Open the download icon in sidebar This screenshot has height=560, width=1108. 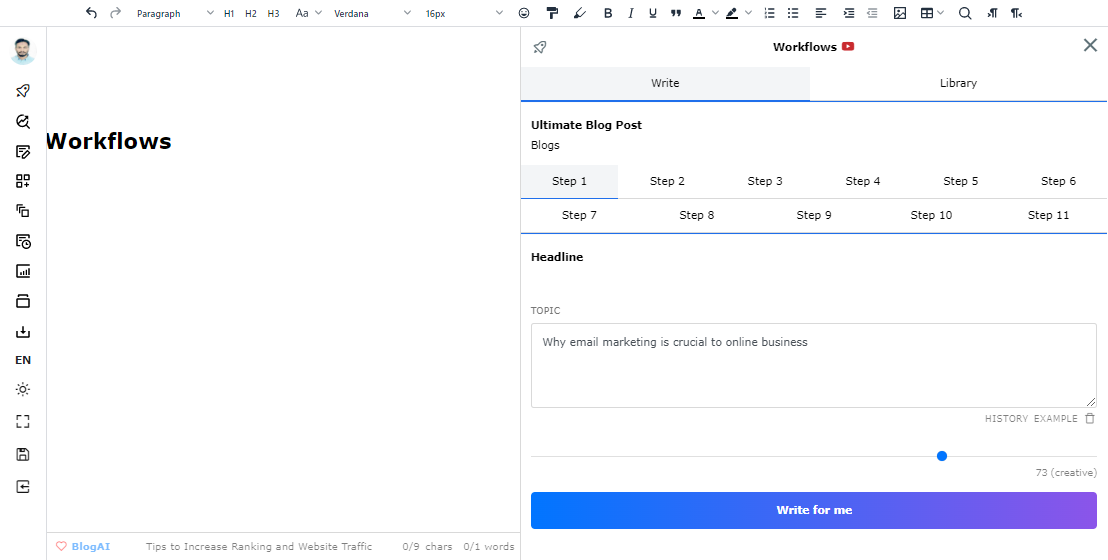[x=23, y=332]
